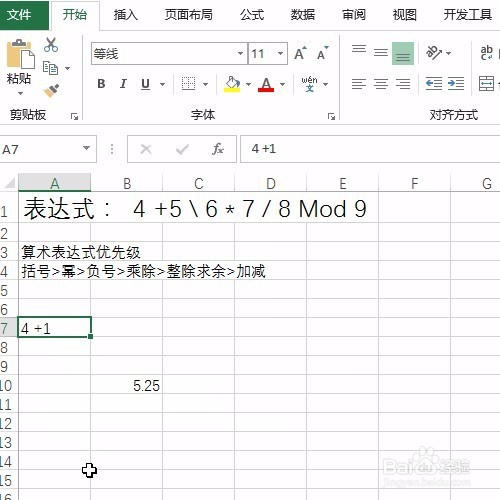Click the wén phonetic guide icon
Screen dimensions: 500x500
pos(309,84)
